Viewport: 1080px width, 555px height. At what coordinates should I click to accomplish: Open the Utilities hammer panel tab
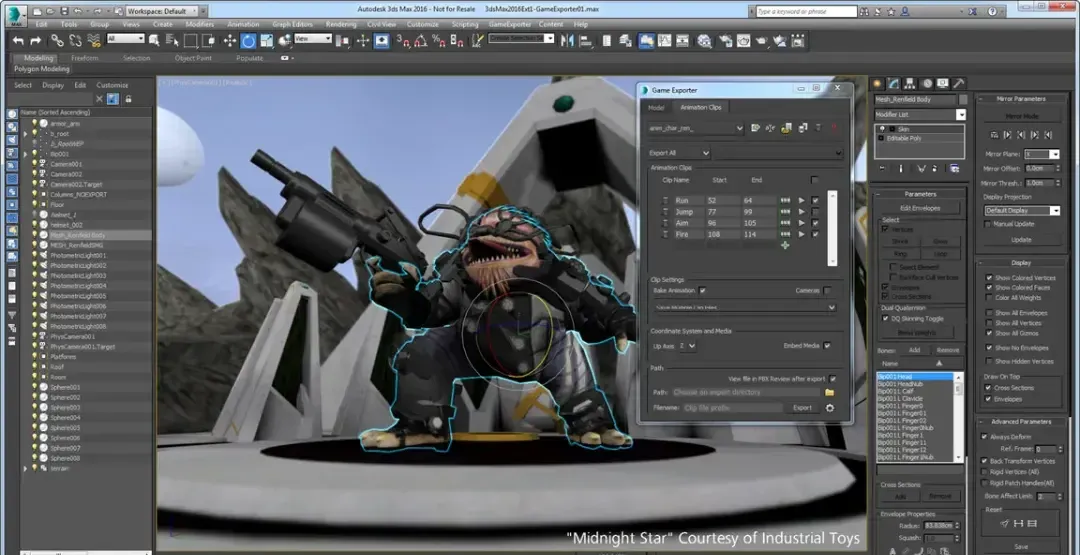(959, 83)
